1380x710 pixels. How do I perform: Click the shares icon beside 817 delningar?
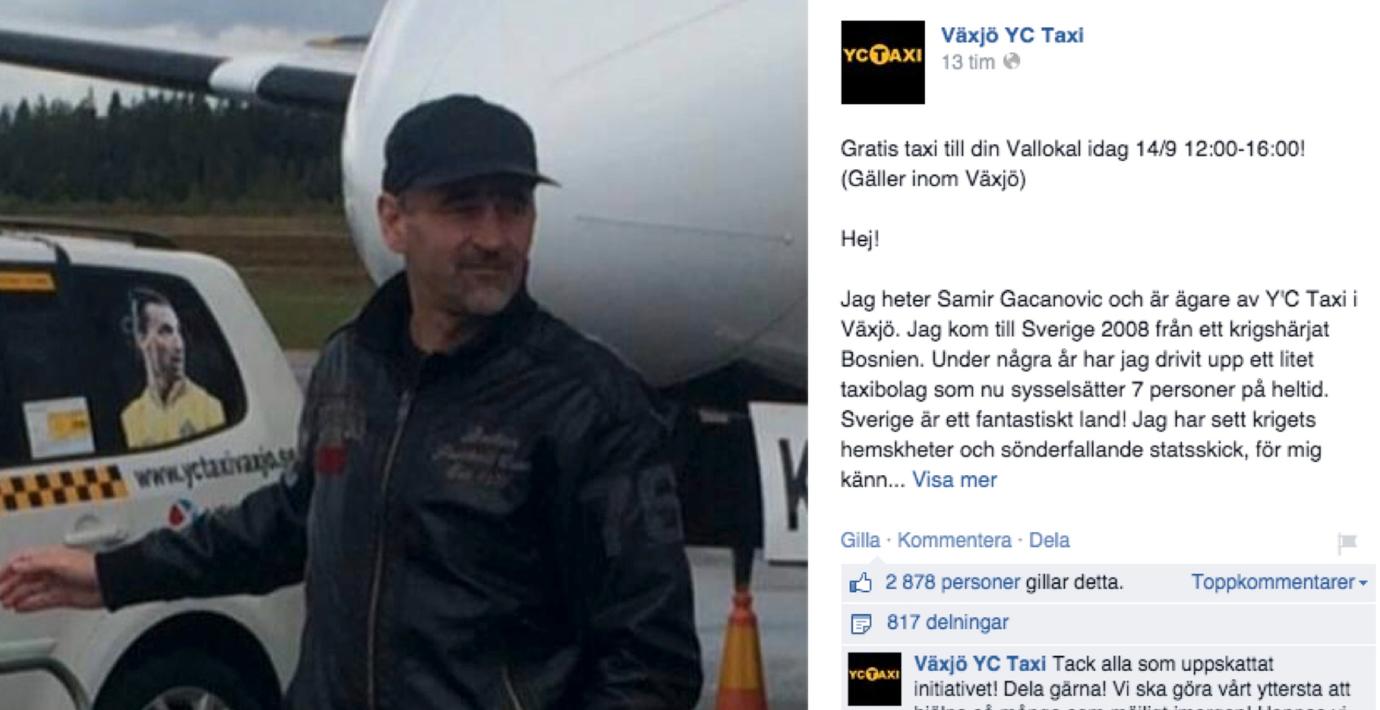pos(858,622)
